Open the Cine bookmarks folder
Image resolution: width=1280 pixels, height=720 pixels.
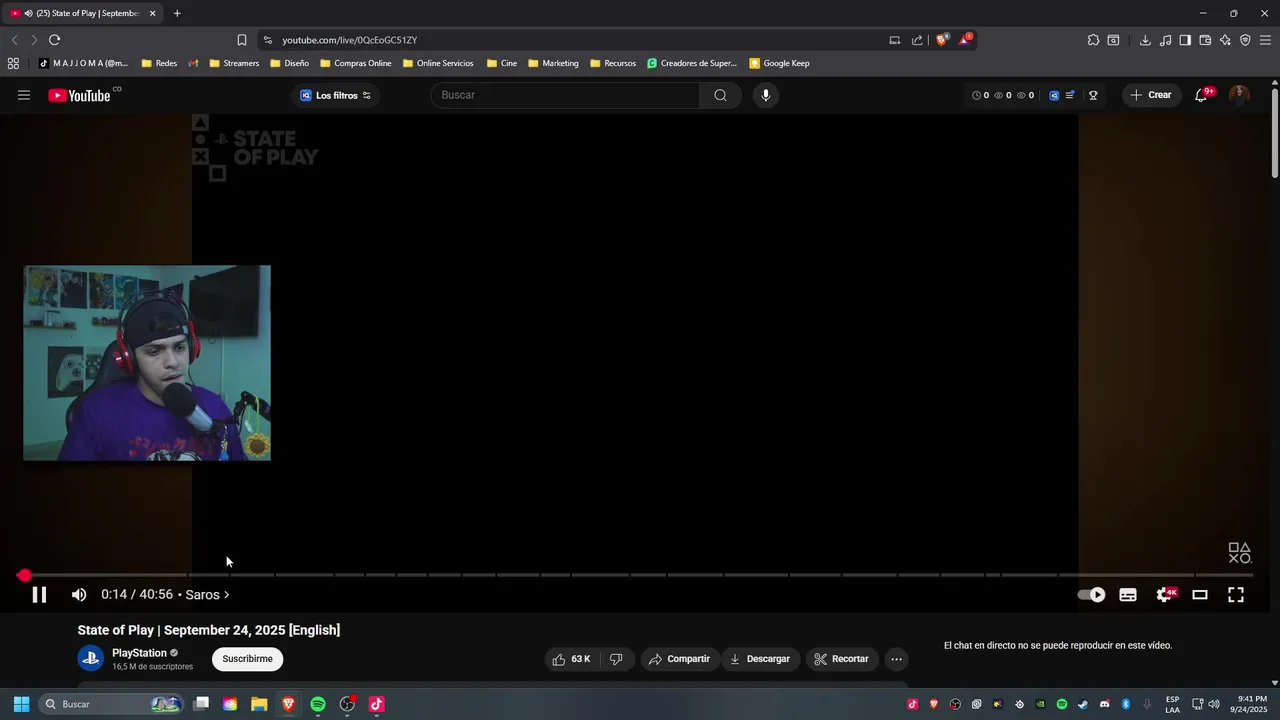pyautogui.click(x=502, y=63)
